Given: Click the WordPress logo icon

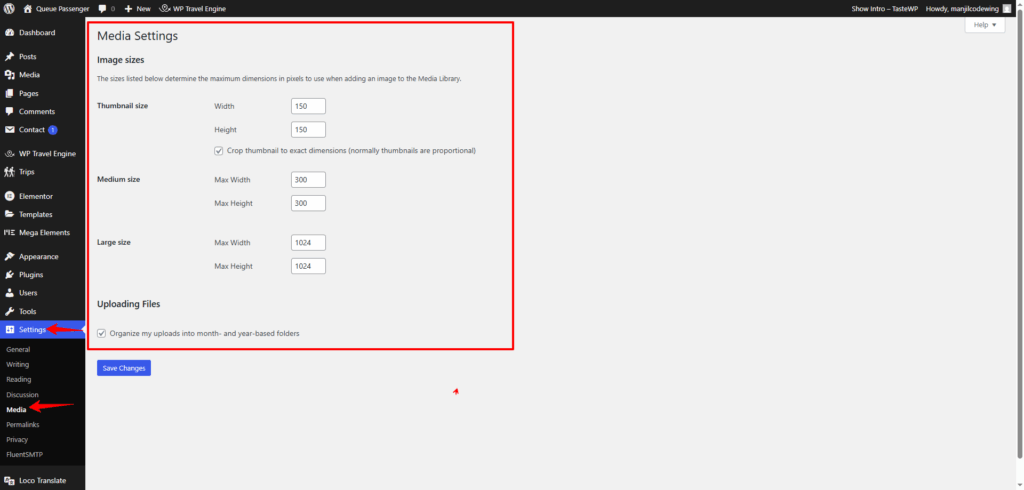Looking at the screenshot, I should (x=9, y=8).
